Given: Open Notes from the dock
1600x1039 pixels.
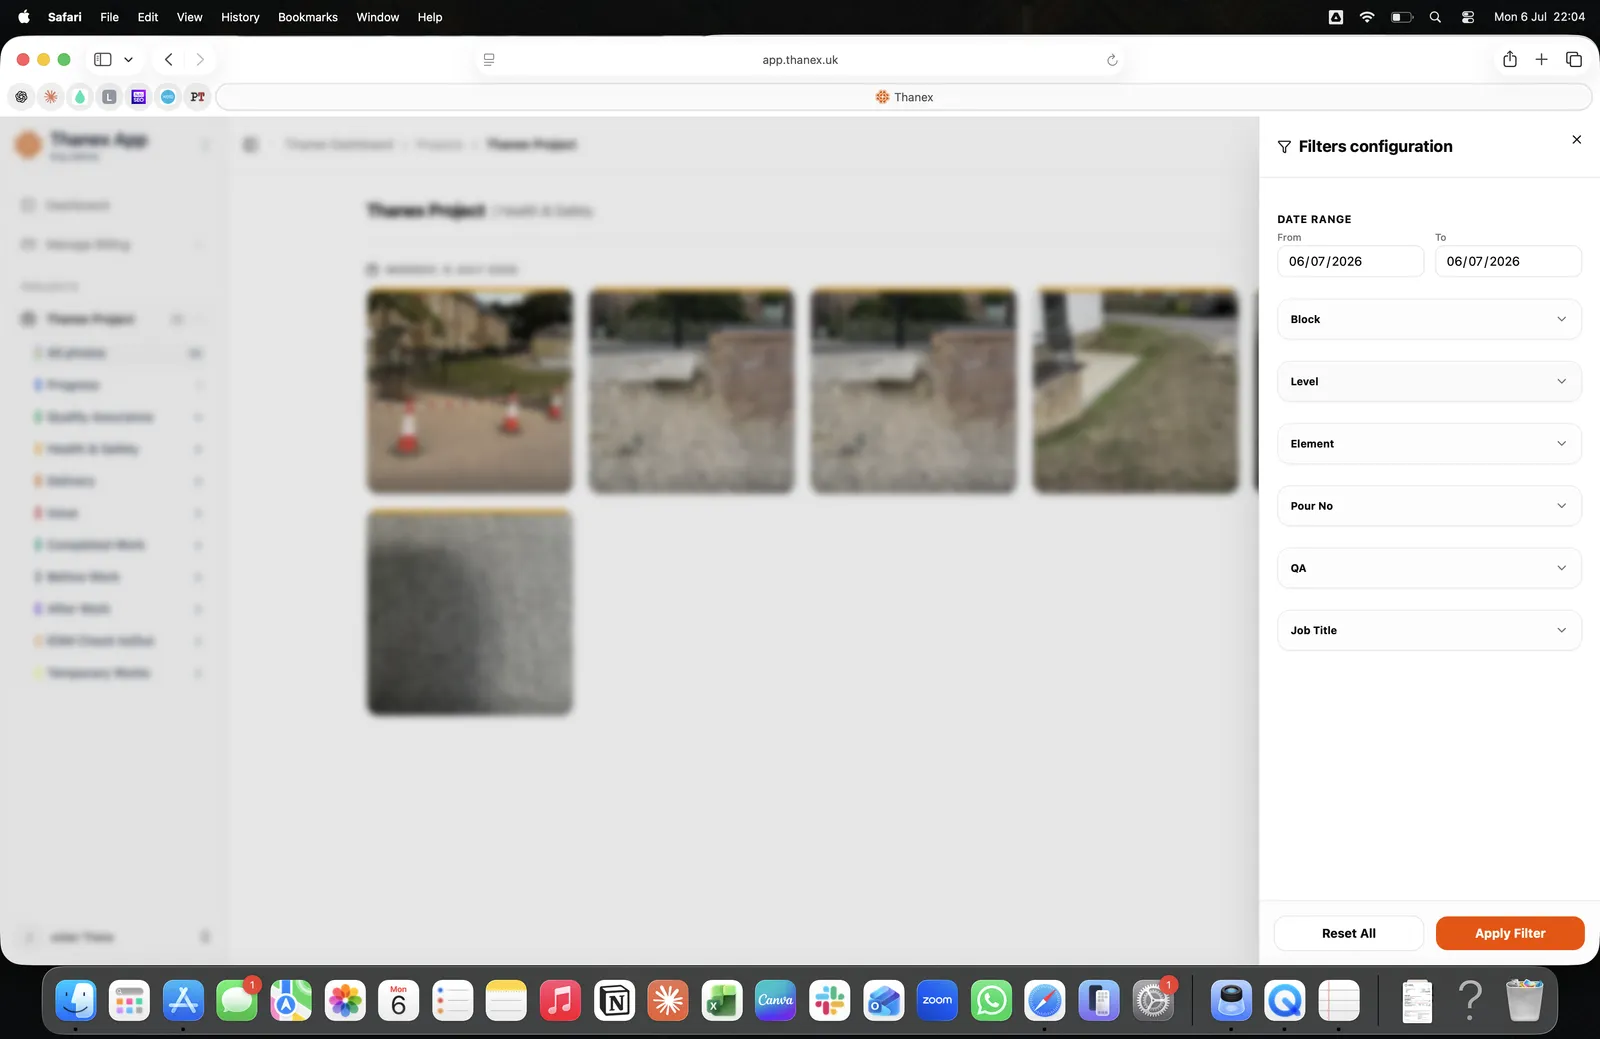Looking at the screenshot, I should tap(506, 1000).
